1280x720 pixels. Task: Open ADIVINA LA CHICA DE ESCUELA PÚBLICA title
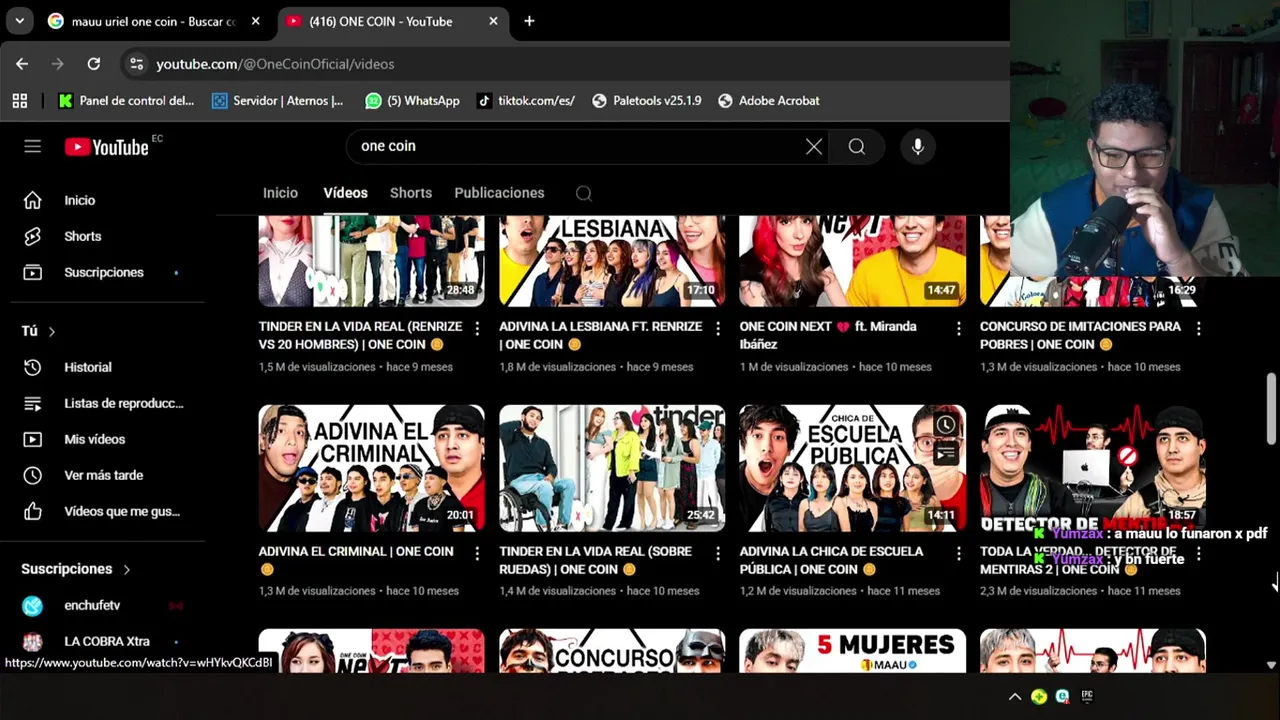(x=831, y=560)
